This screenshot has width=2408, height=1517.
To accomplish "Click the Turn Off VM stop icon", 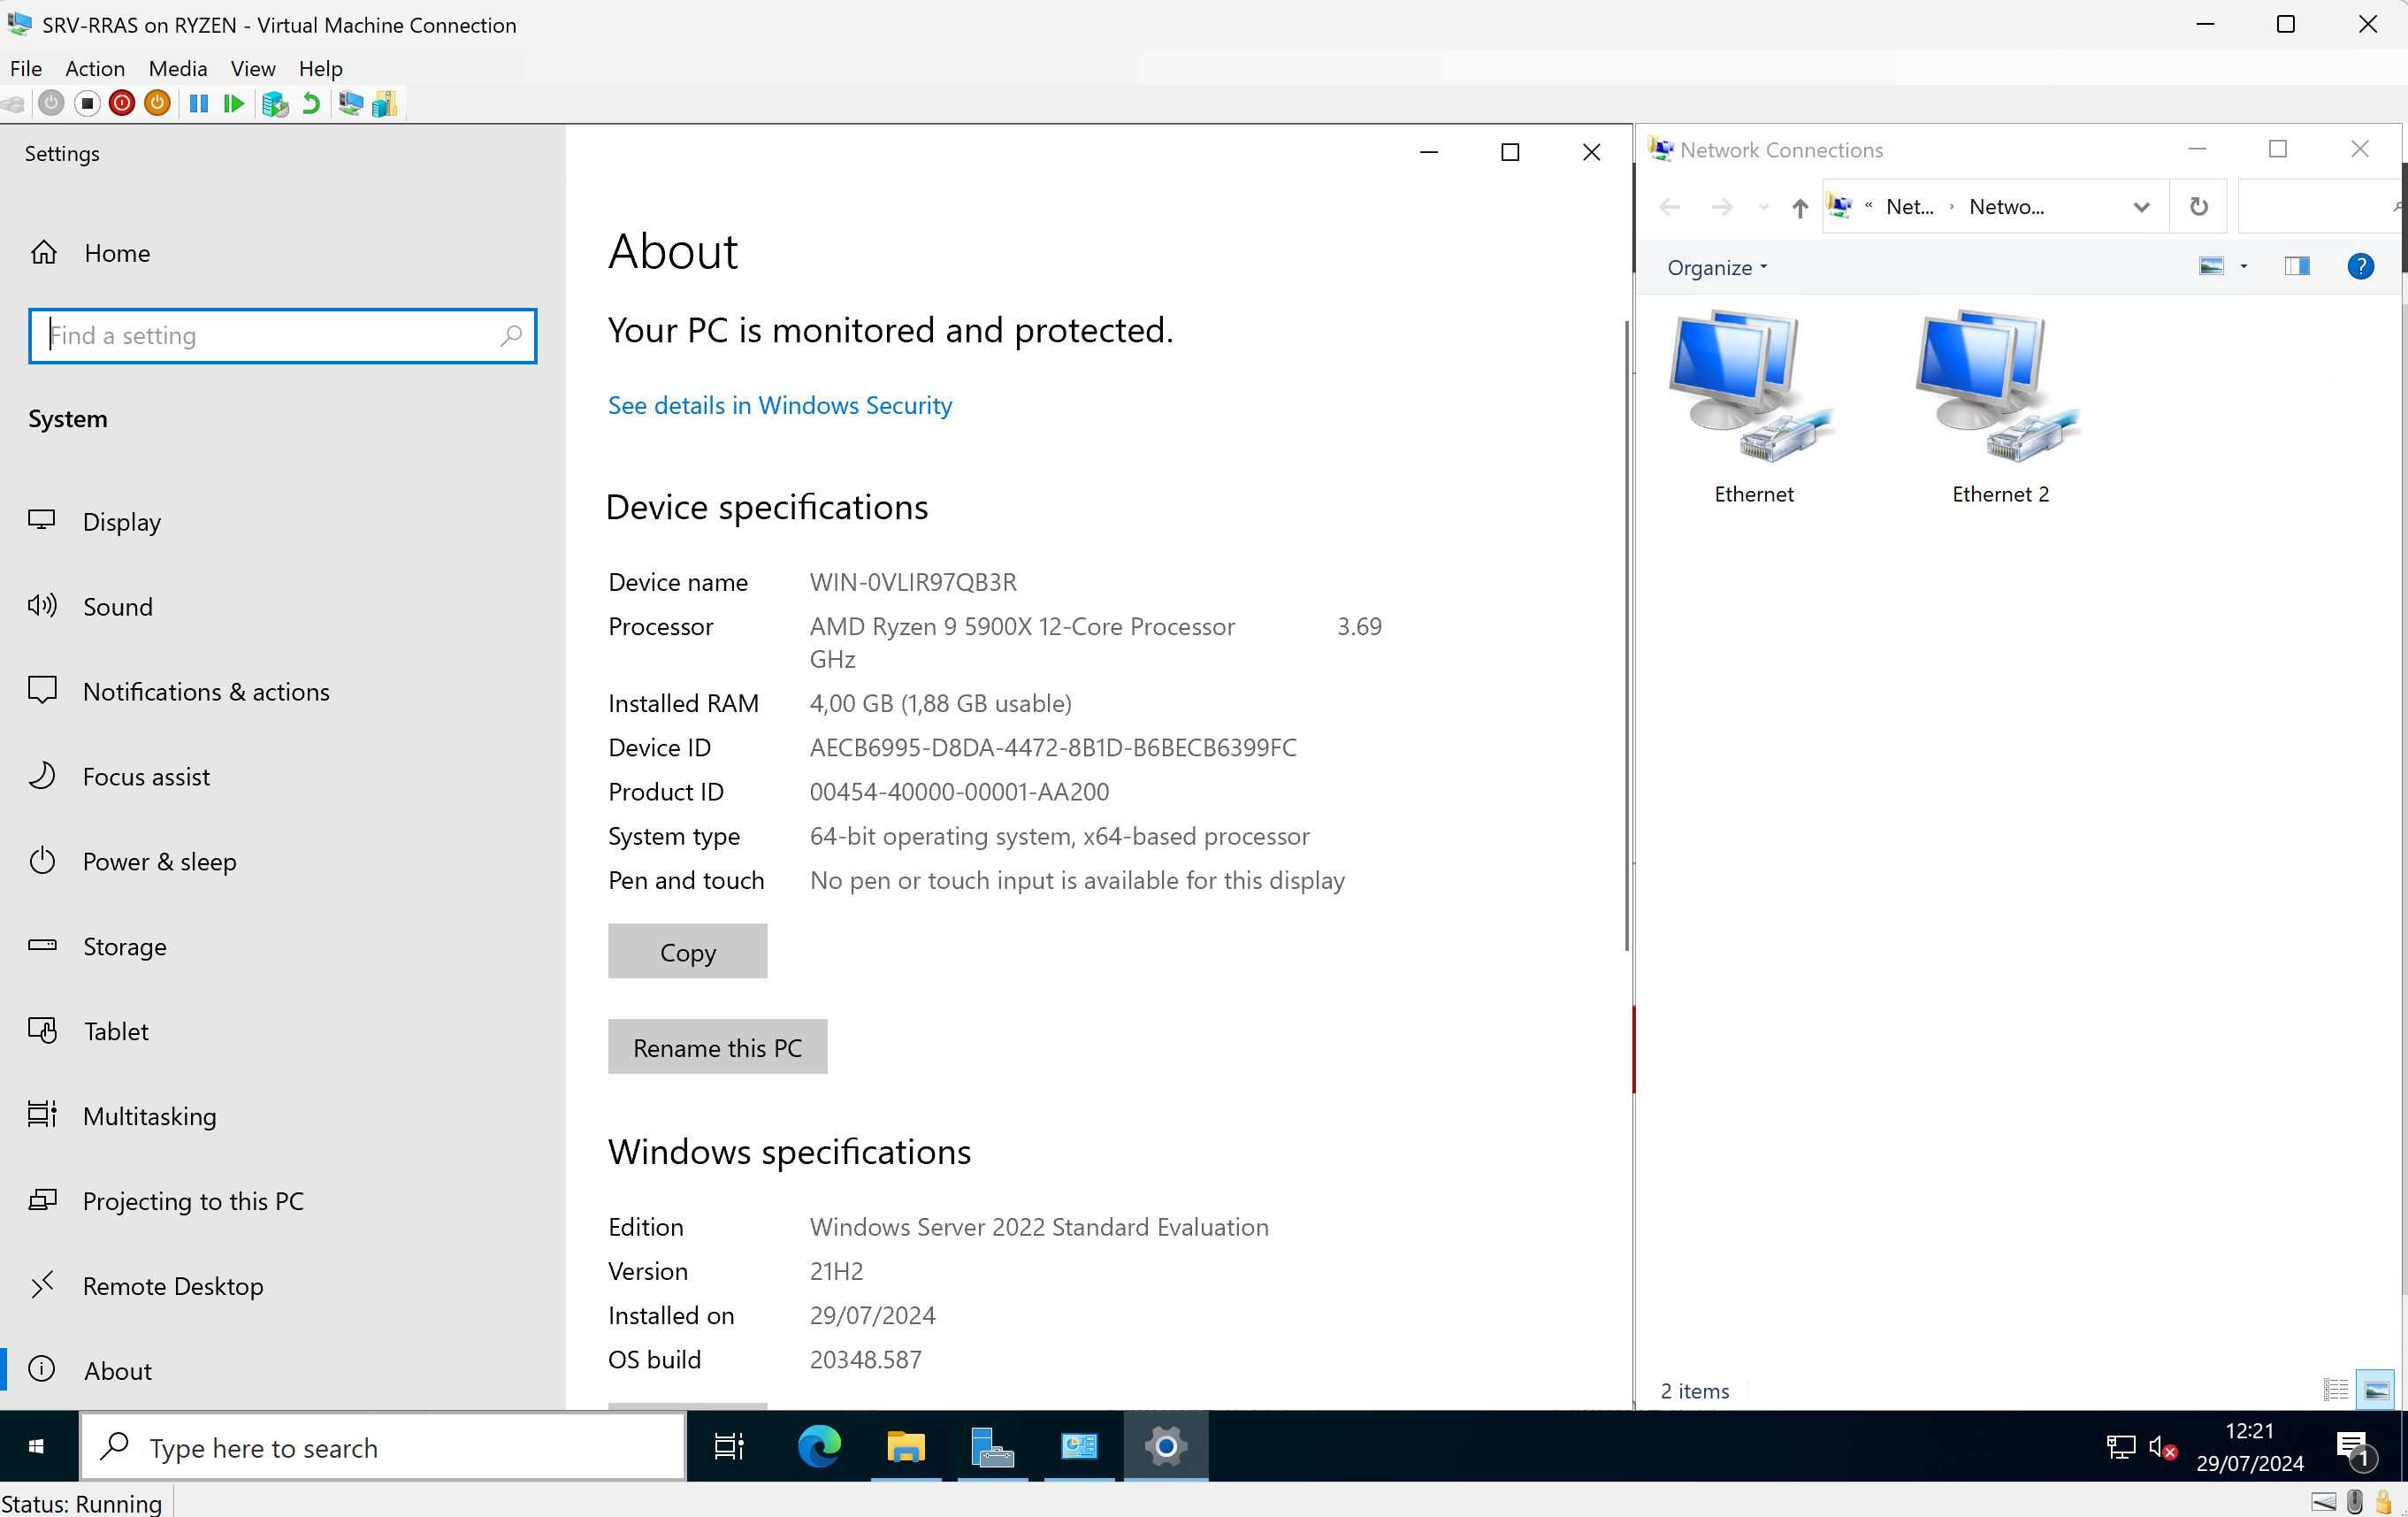I will point(87,104).
